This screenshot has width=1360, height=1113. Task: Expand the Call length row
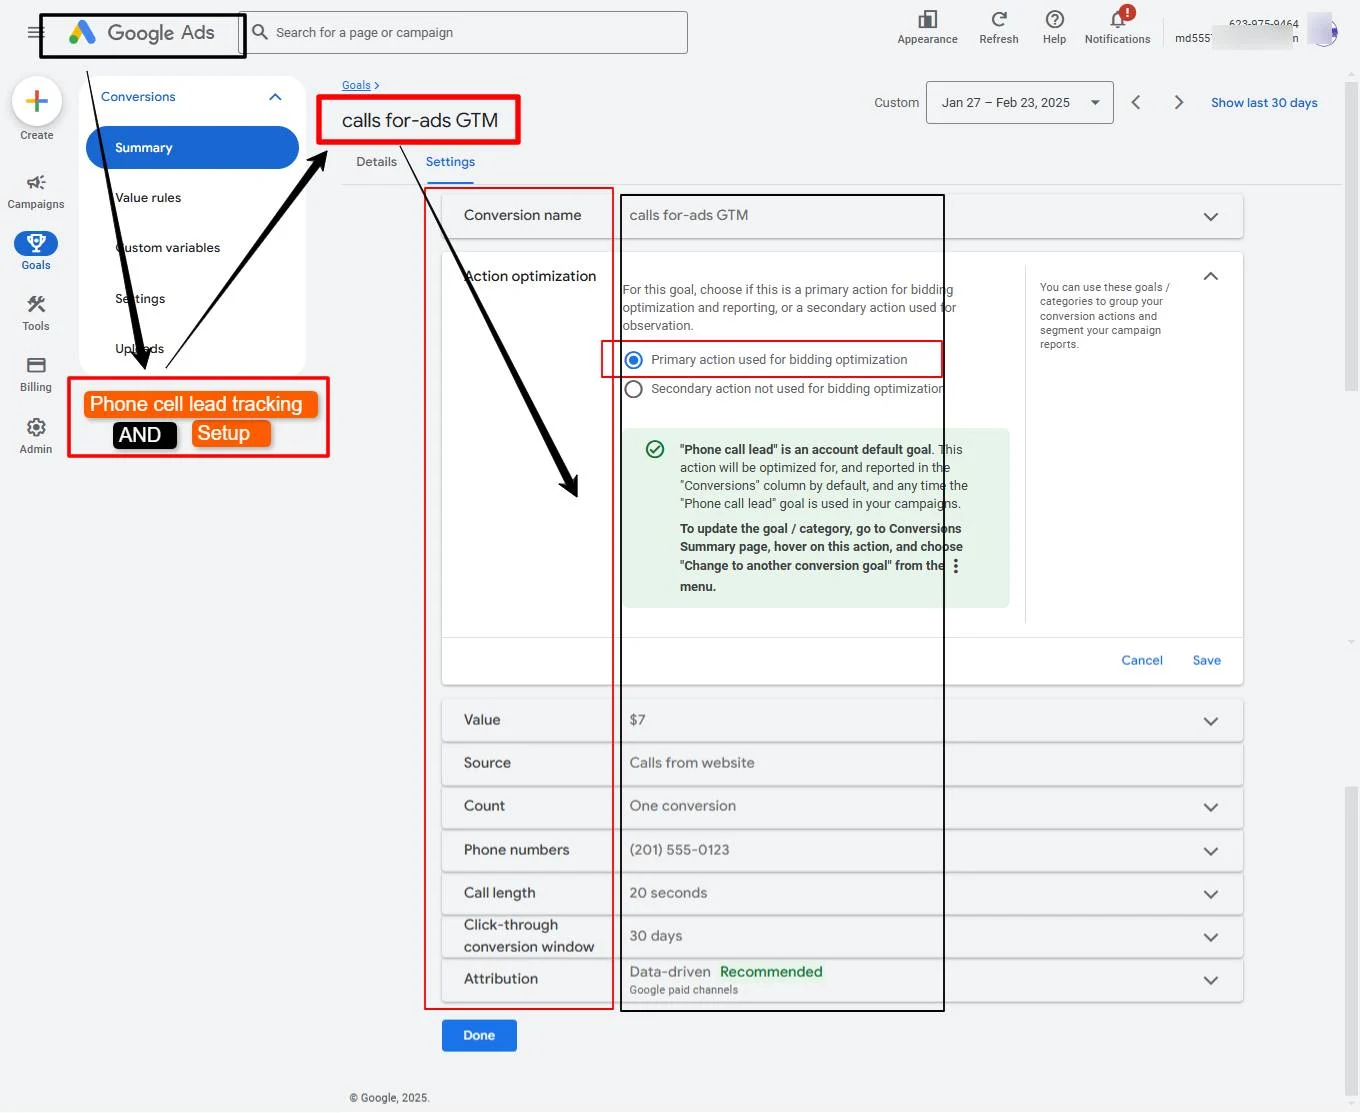pyautogui.click(x=1210, y=894)
